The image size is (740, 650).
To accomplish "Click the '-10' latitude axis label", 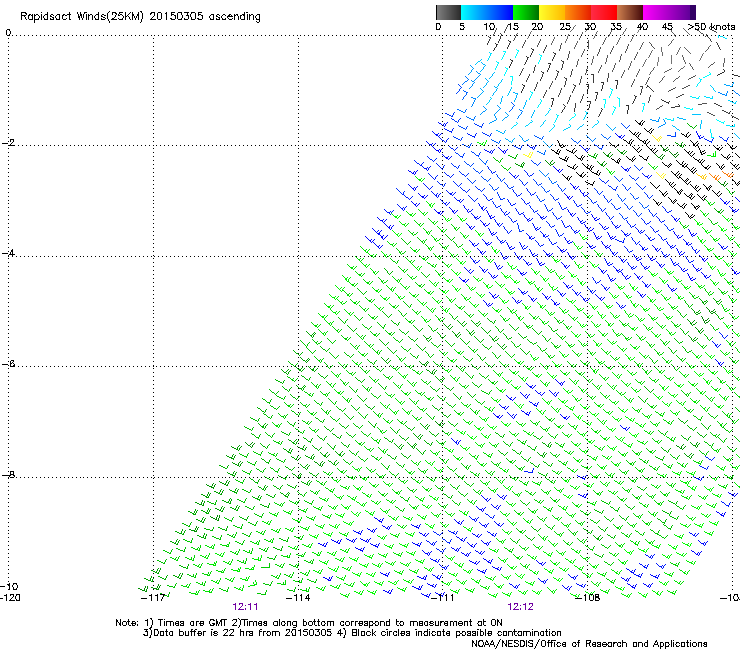I will point(9,587).
